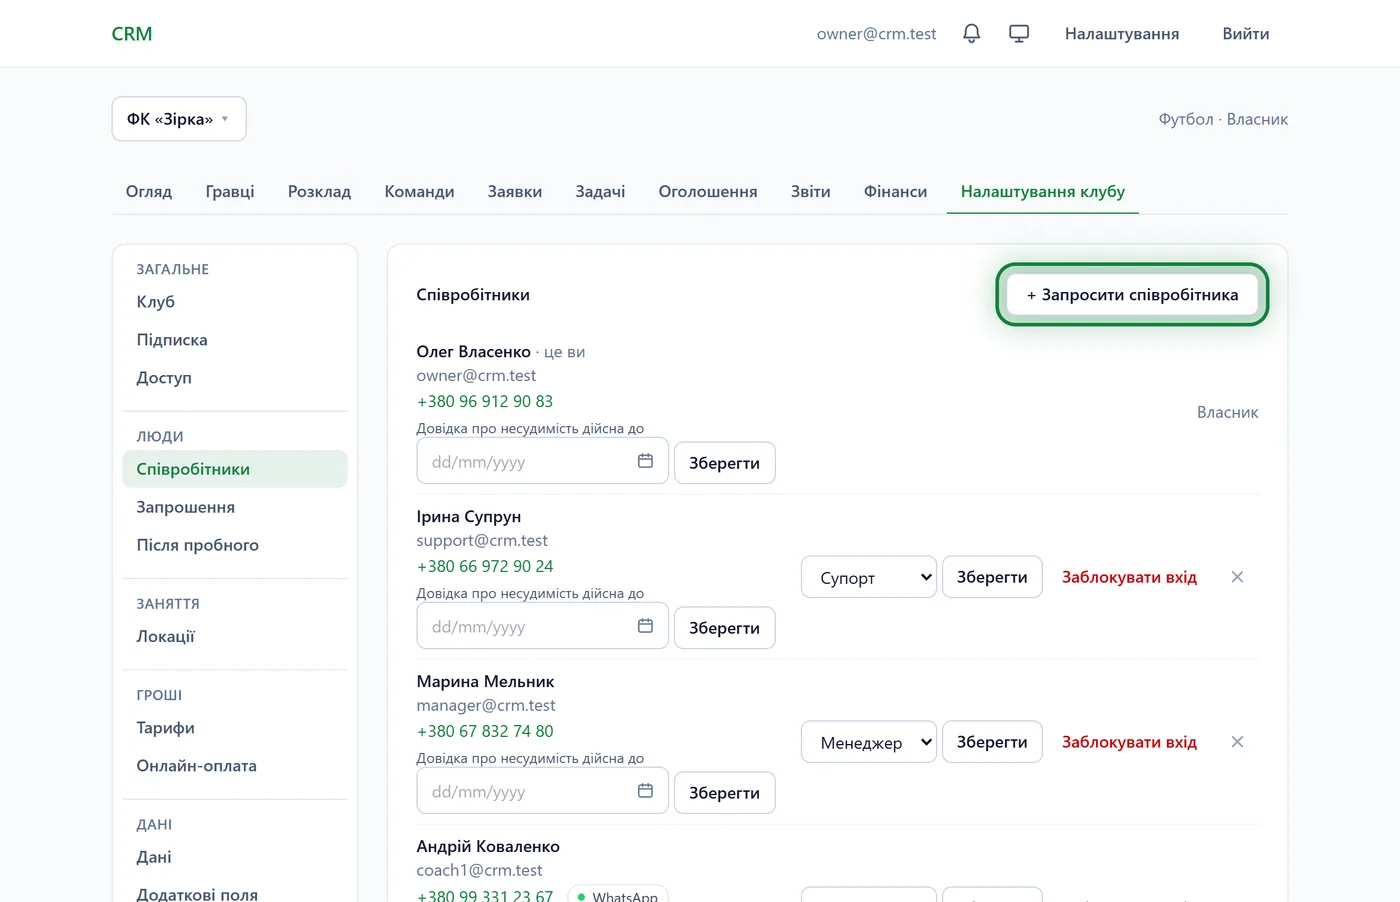Click the Вийти logout link

click(x=1246, y=34)
